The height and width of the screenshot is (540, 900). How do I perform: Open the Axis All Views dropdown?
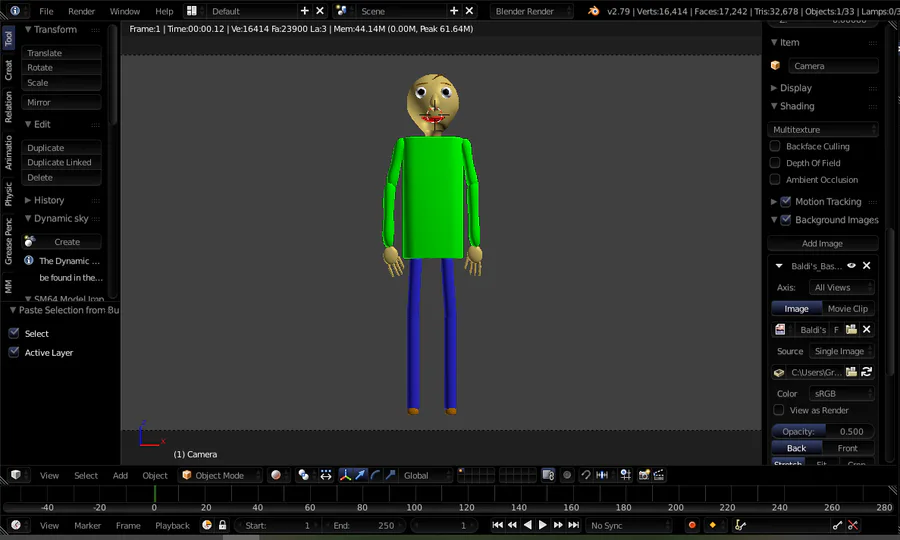[x=841, y=287]
